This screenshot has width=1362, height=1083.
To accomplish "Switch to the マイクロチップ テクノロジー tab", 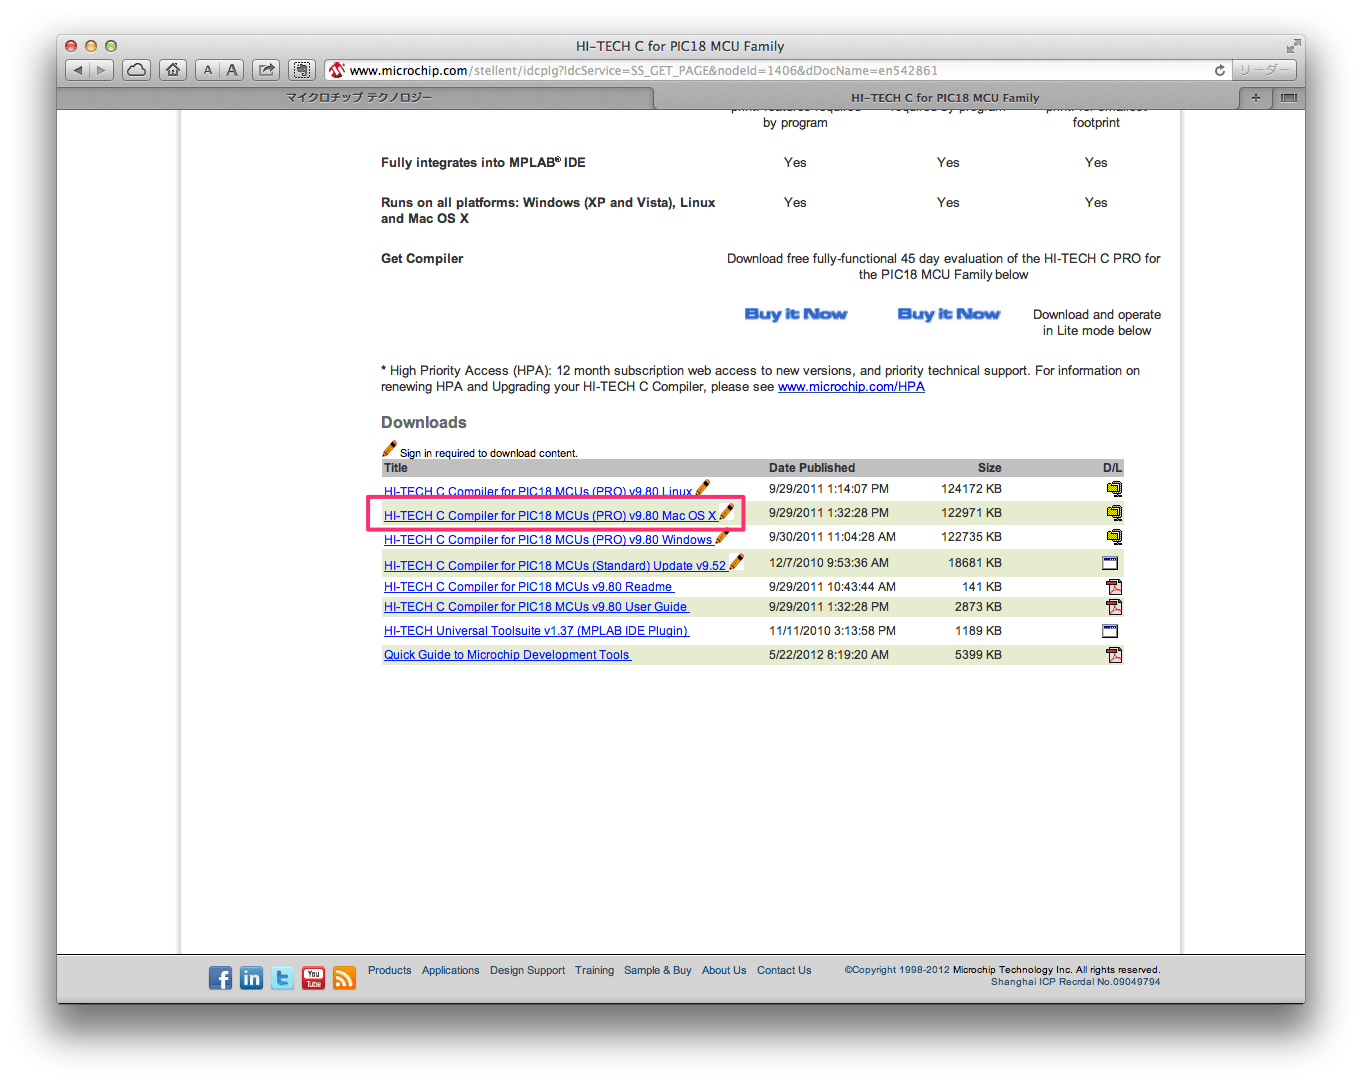I will [x=358, y=98].
